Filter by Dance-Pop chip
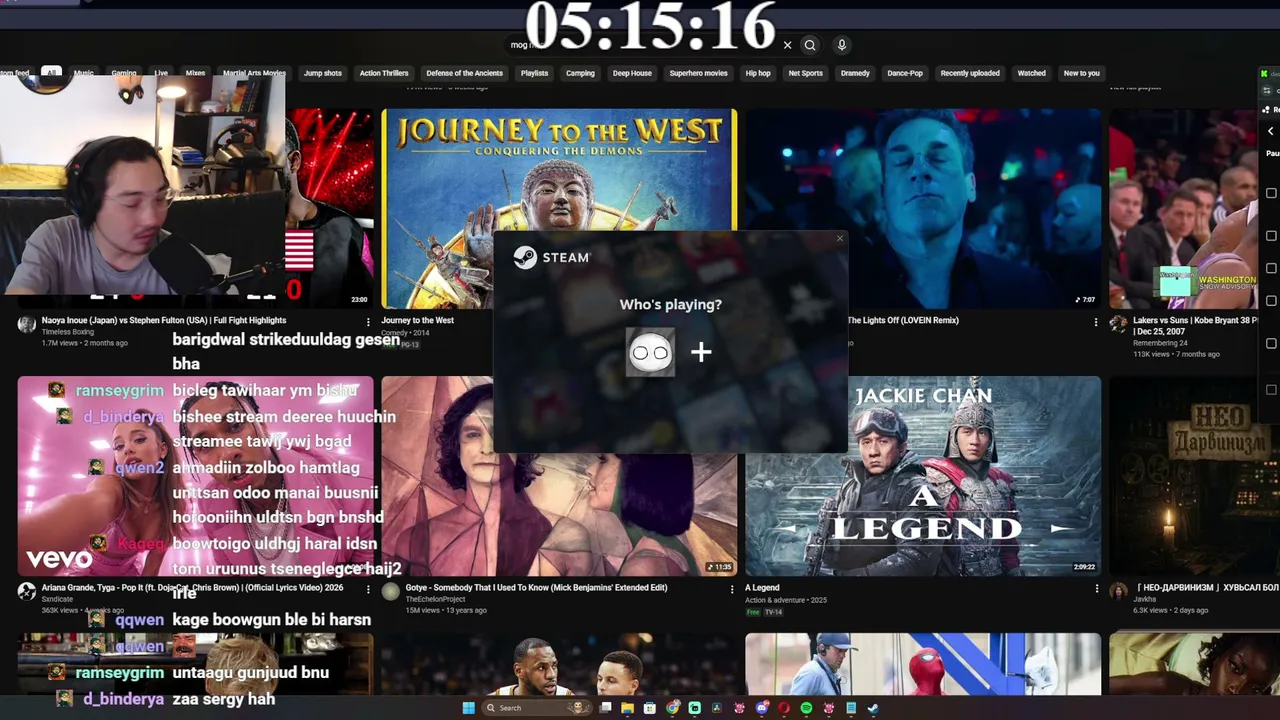 [905, 73]
